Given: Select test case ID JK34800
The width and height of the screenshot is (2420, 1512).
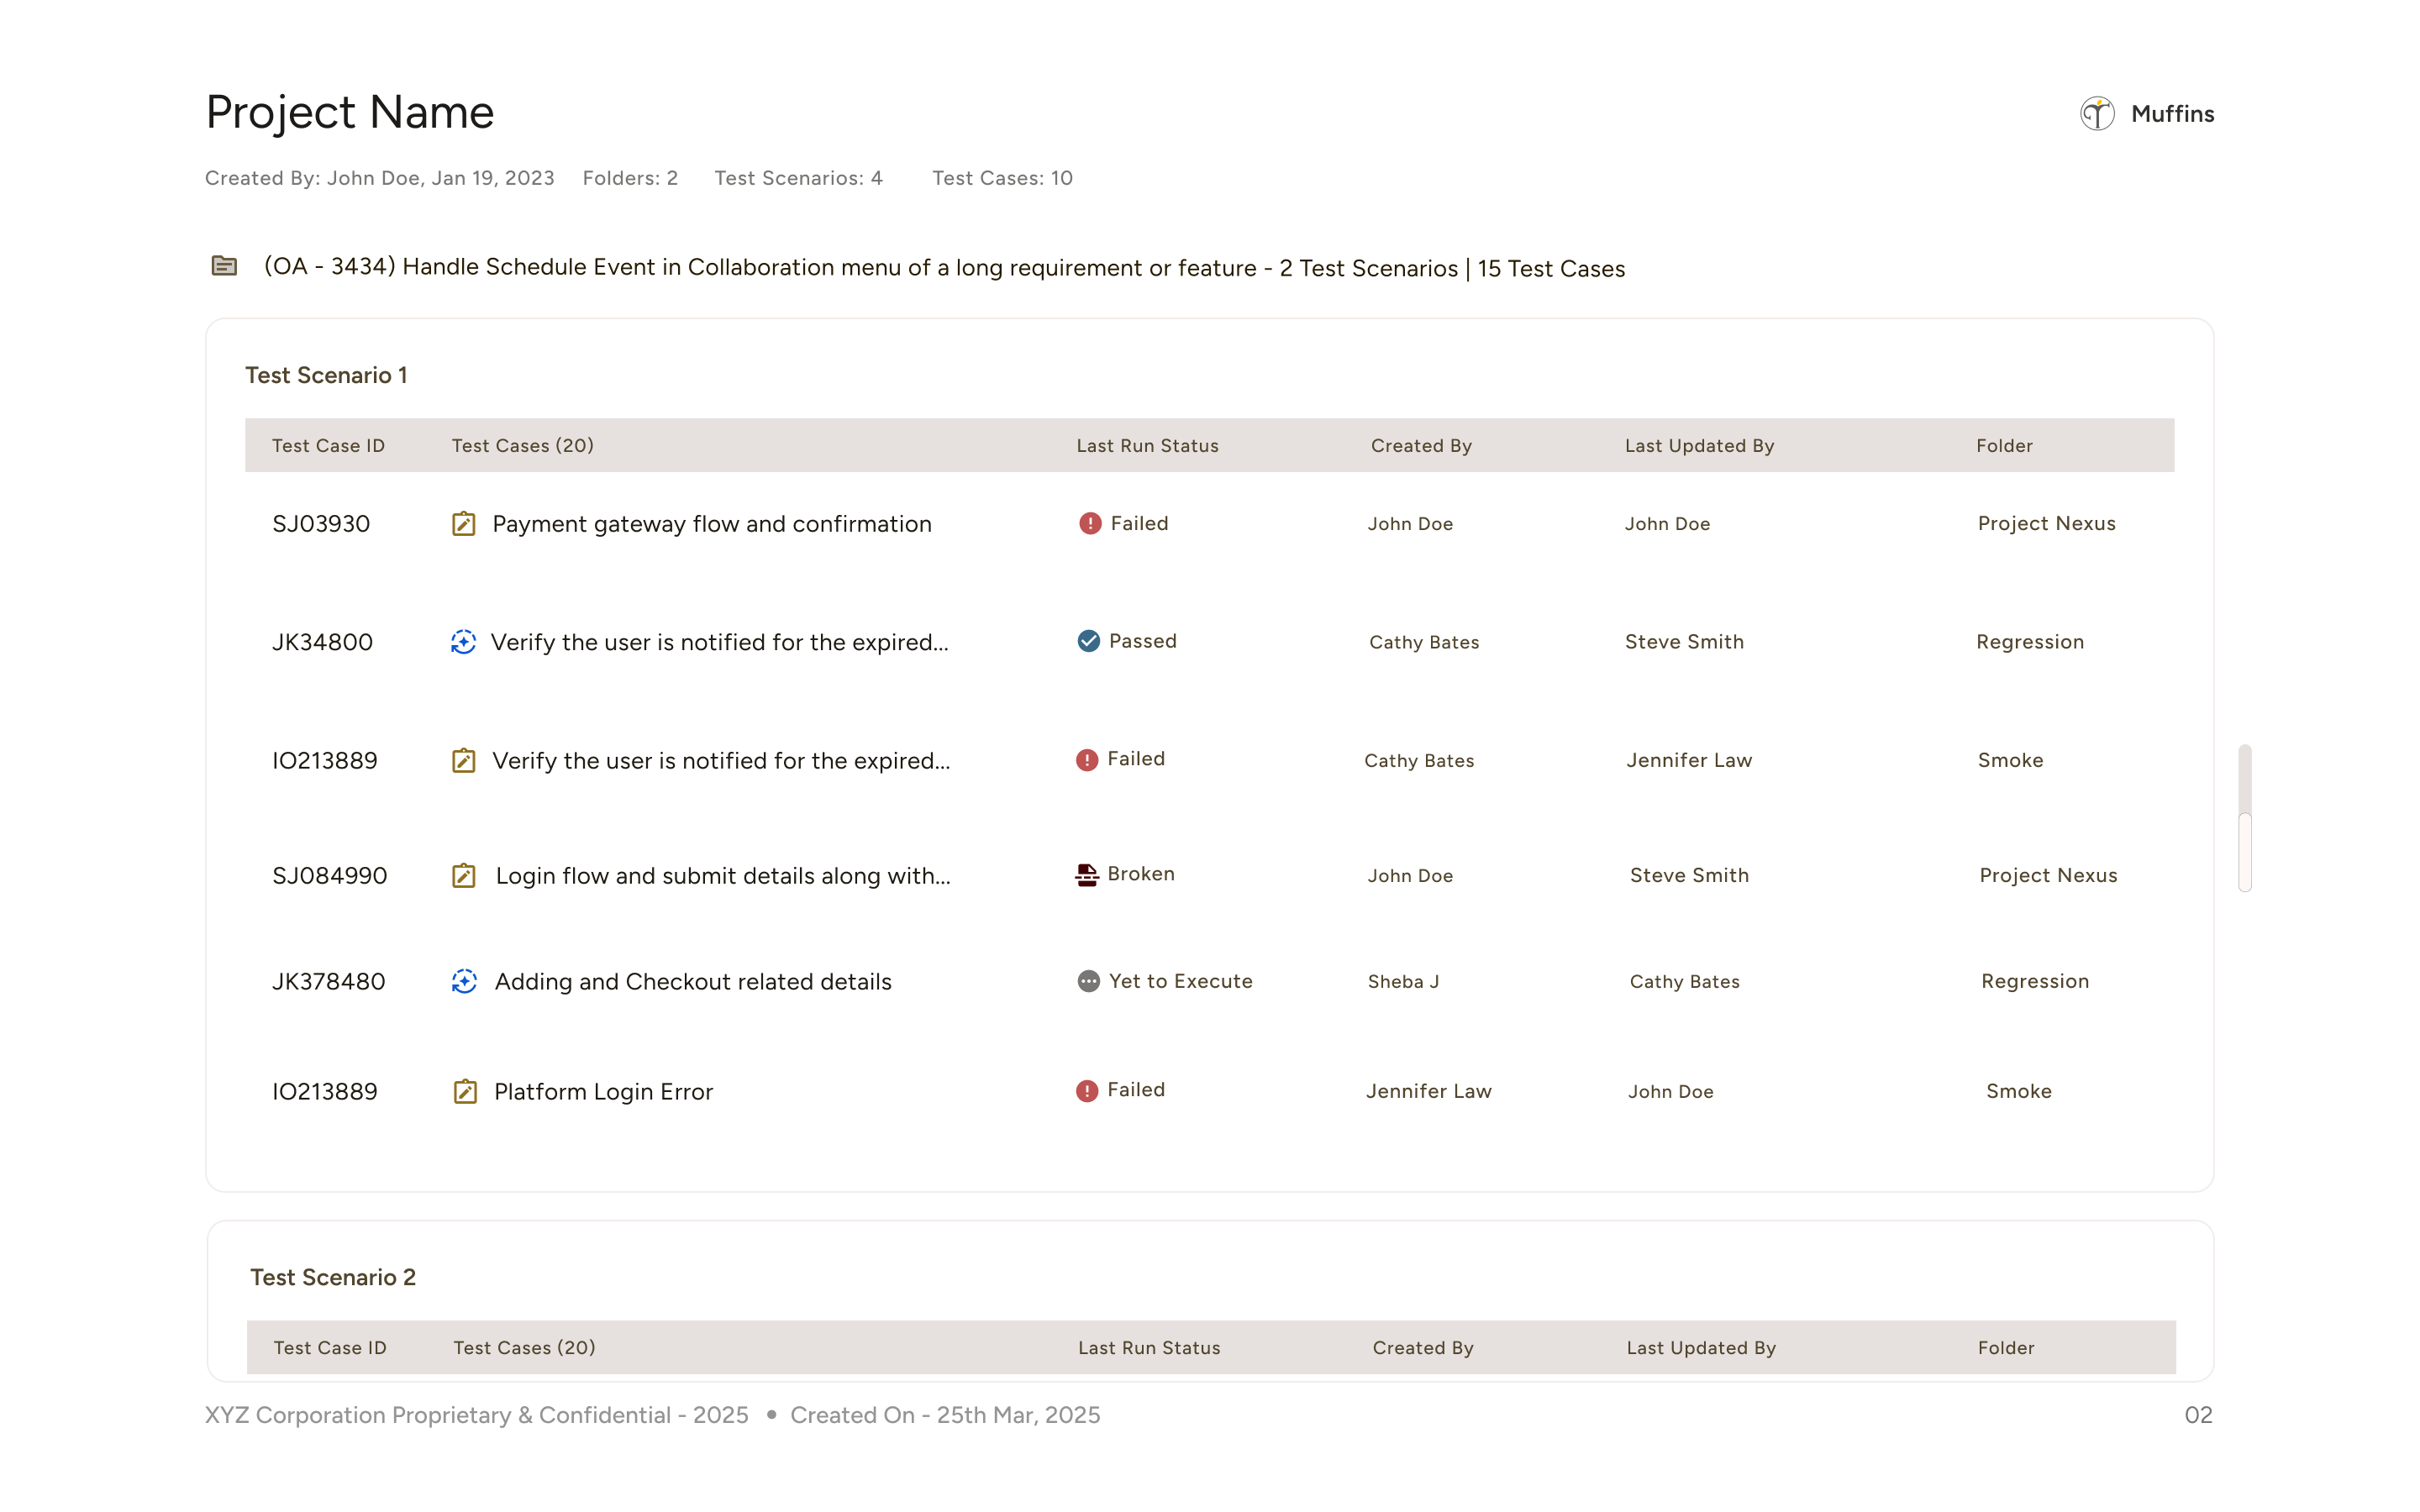Looking at the screenshot, I should coord(322,641).
